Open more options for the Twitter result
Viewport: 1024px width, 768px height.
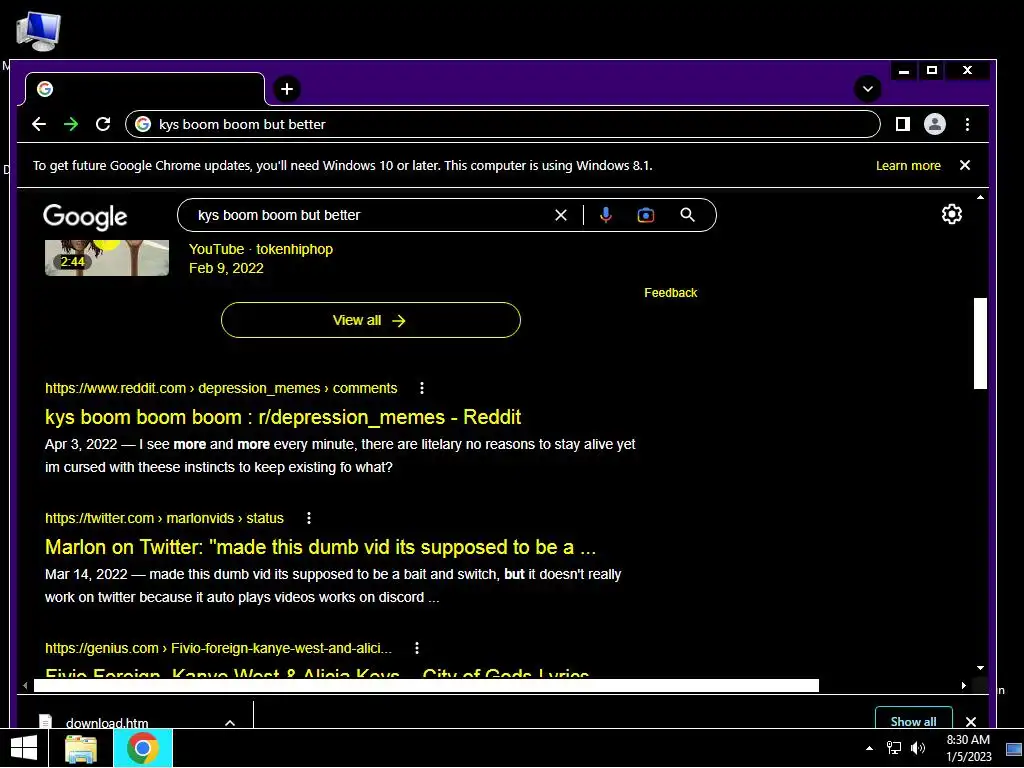tap(309, 518)
